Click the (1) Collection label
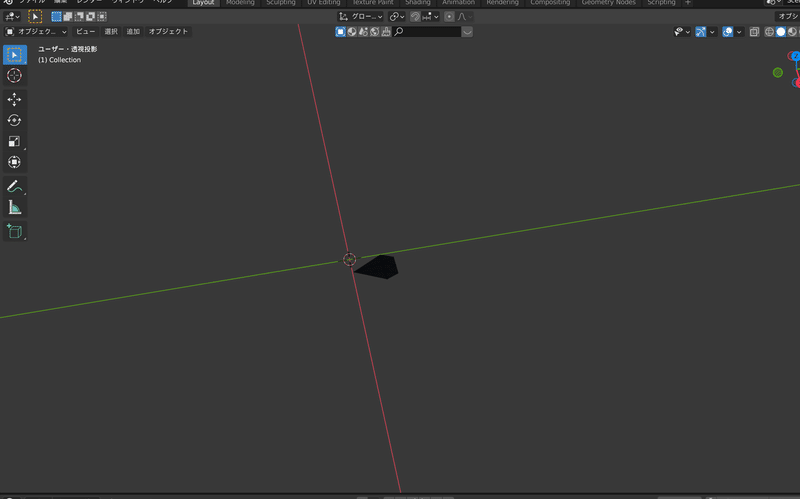Viewport: 800px width, 499px height. pos(59,60)
